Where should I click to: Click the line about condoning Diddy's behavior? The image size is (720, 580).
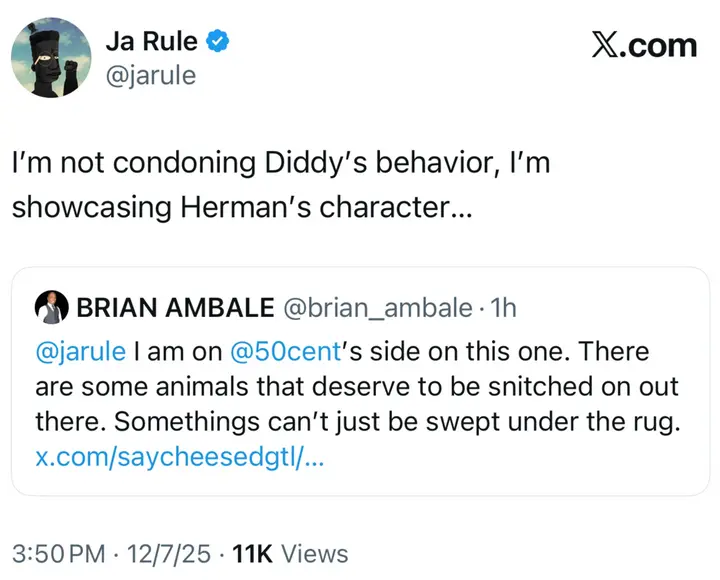[x=281, y=163]
